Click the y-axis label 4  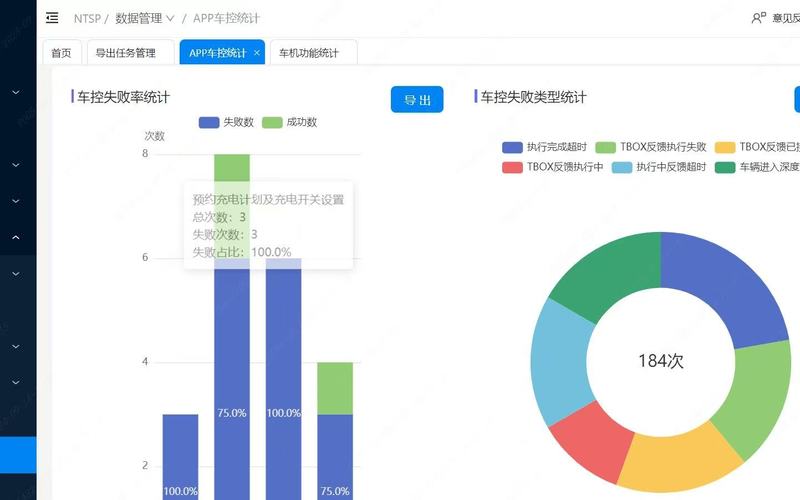coord(145,362)
